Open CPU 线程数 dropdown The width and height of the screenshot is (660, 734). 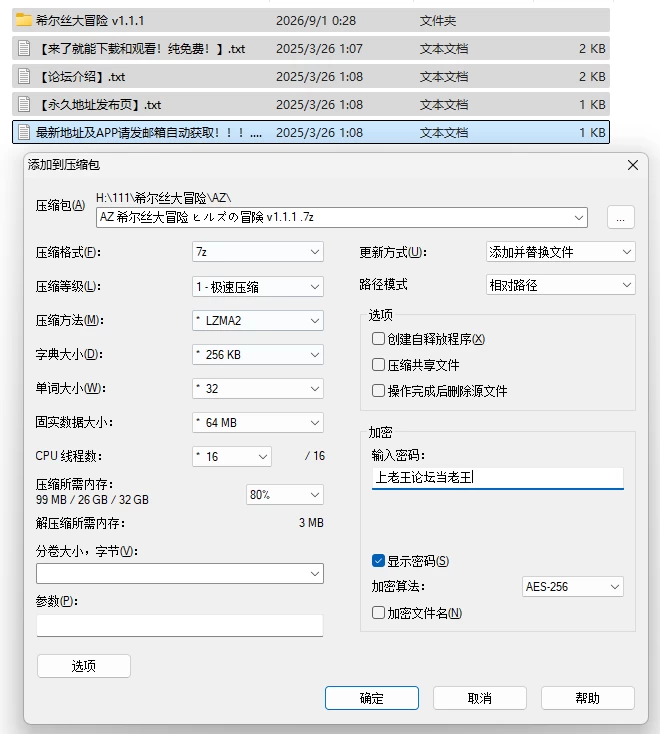tap(232, 456)
